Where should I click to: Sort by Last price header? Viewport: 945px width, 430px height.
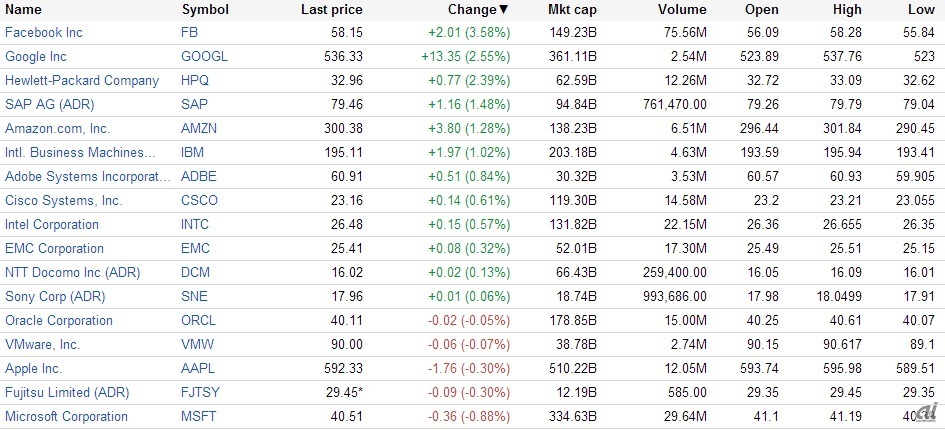(331, 10)
